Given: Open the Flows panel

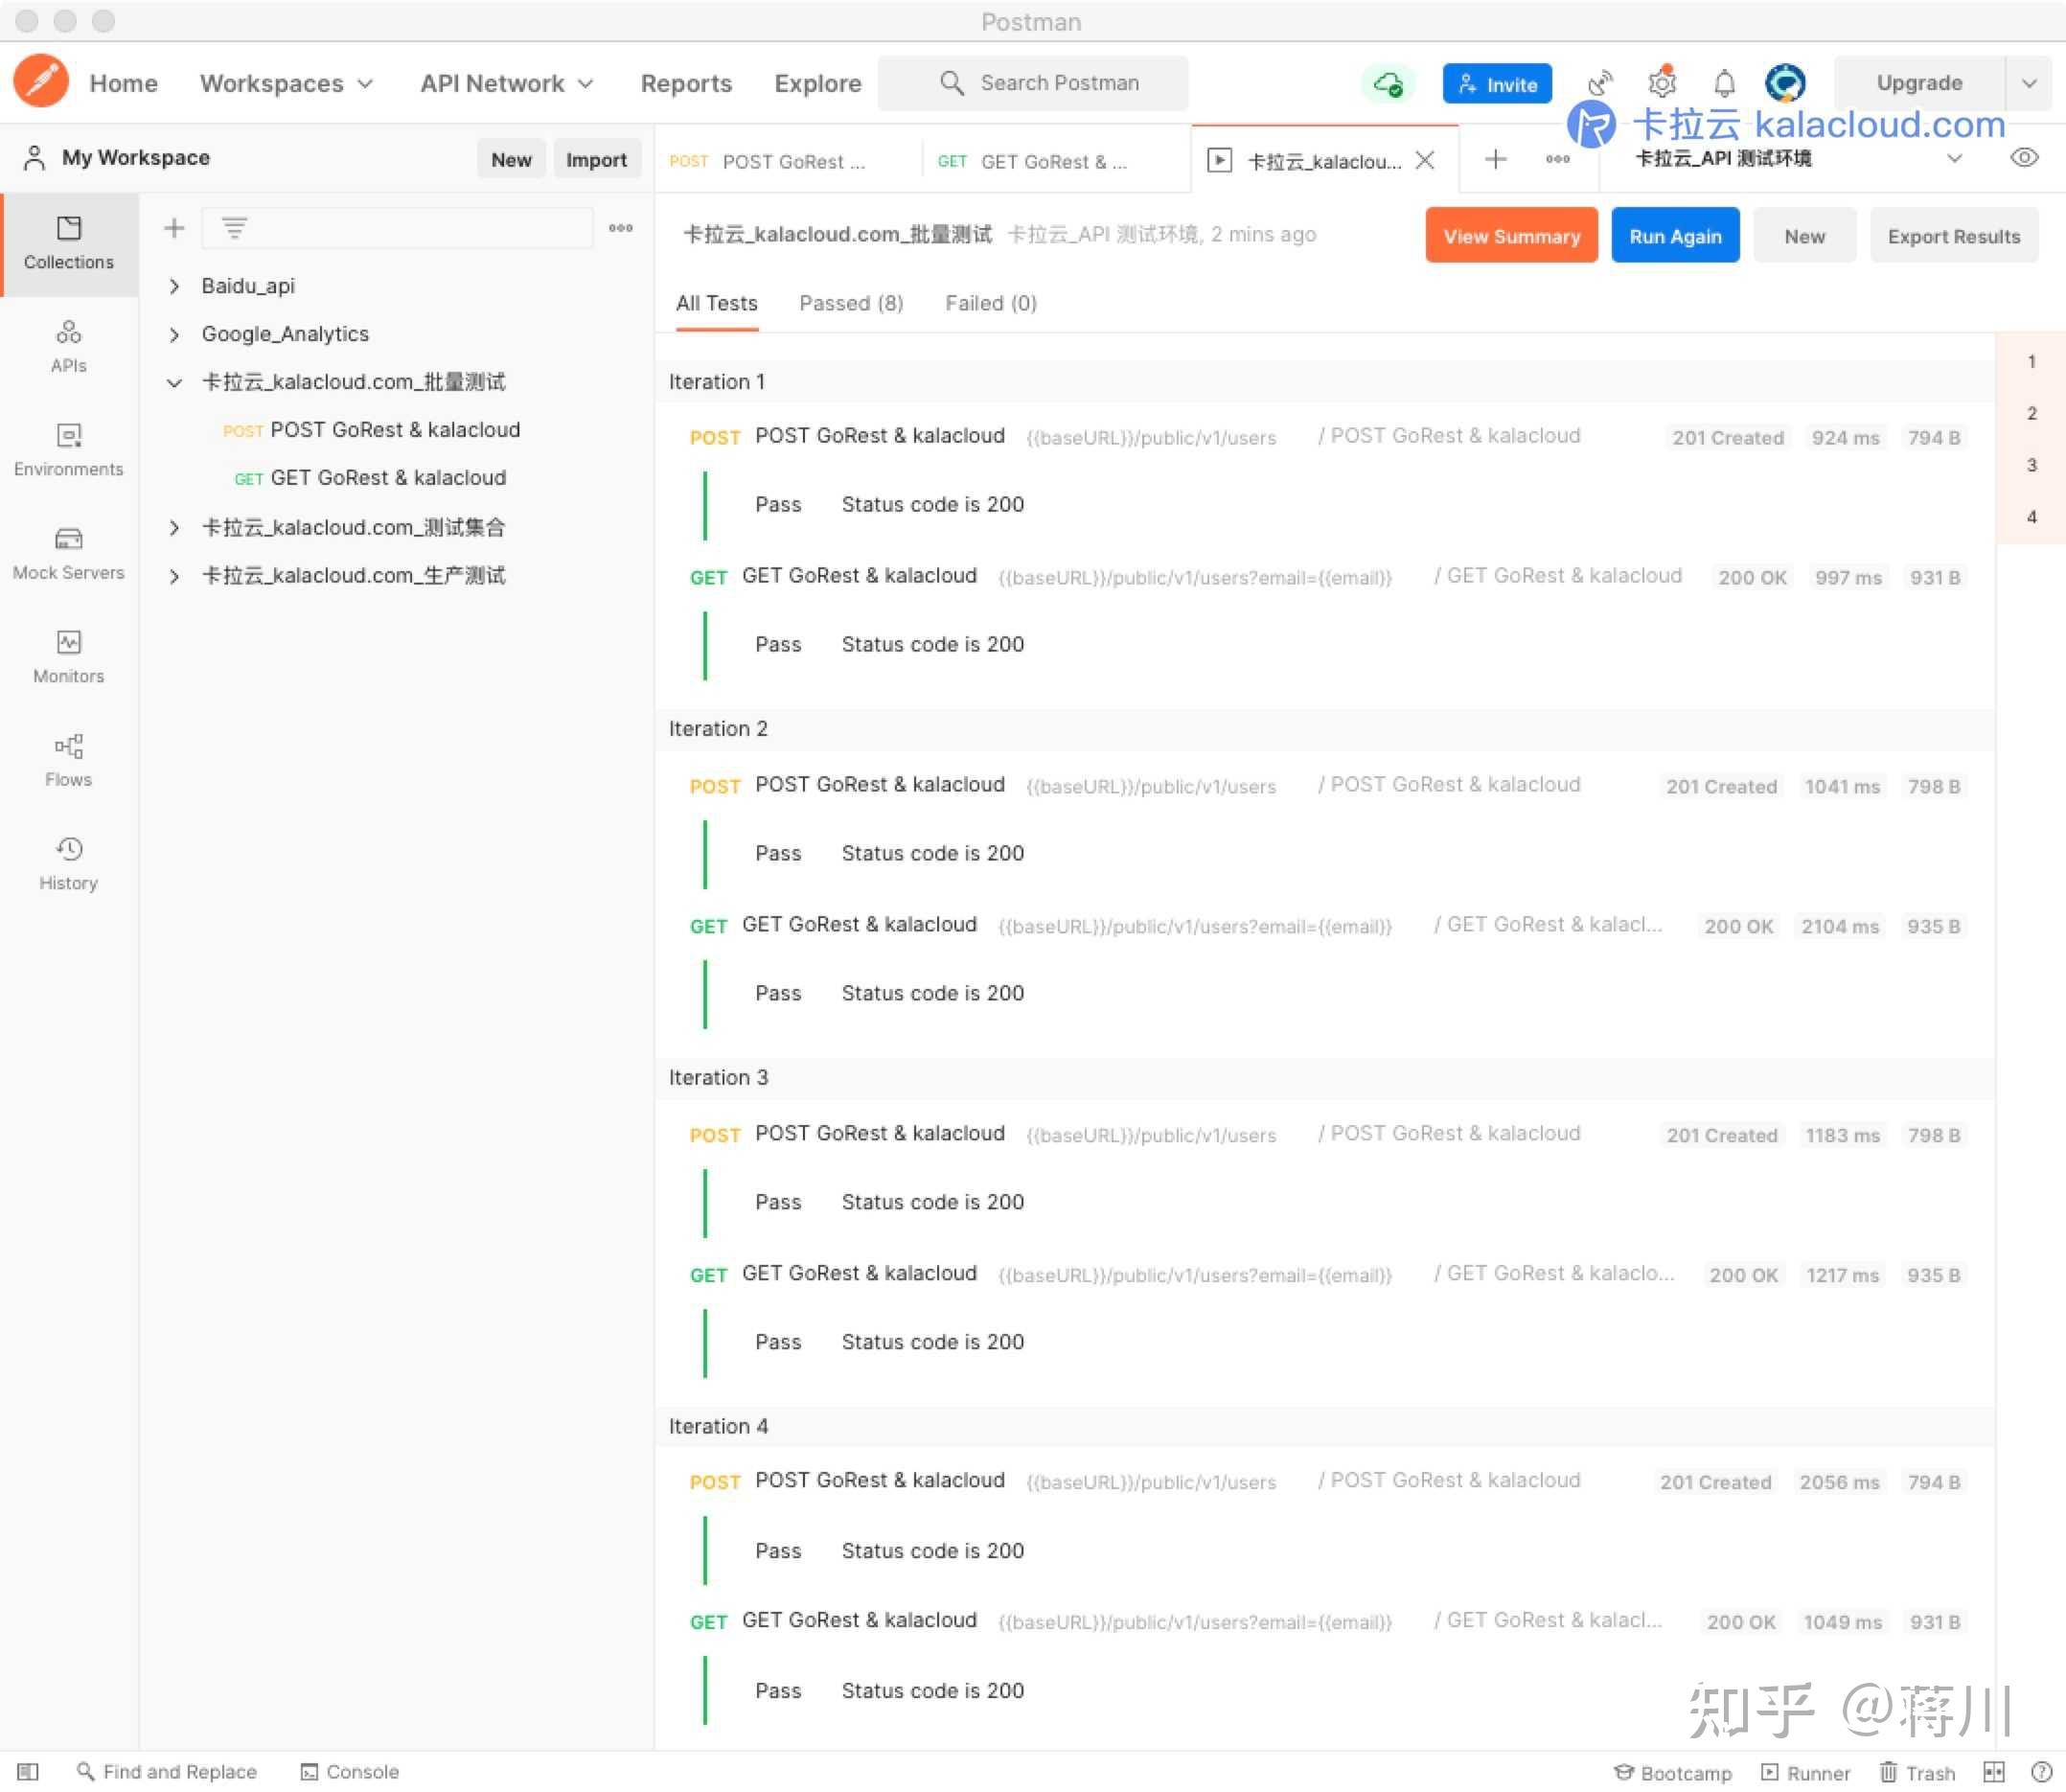Looking at the screenshot, I should tap(68, 760).
